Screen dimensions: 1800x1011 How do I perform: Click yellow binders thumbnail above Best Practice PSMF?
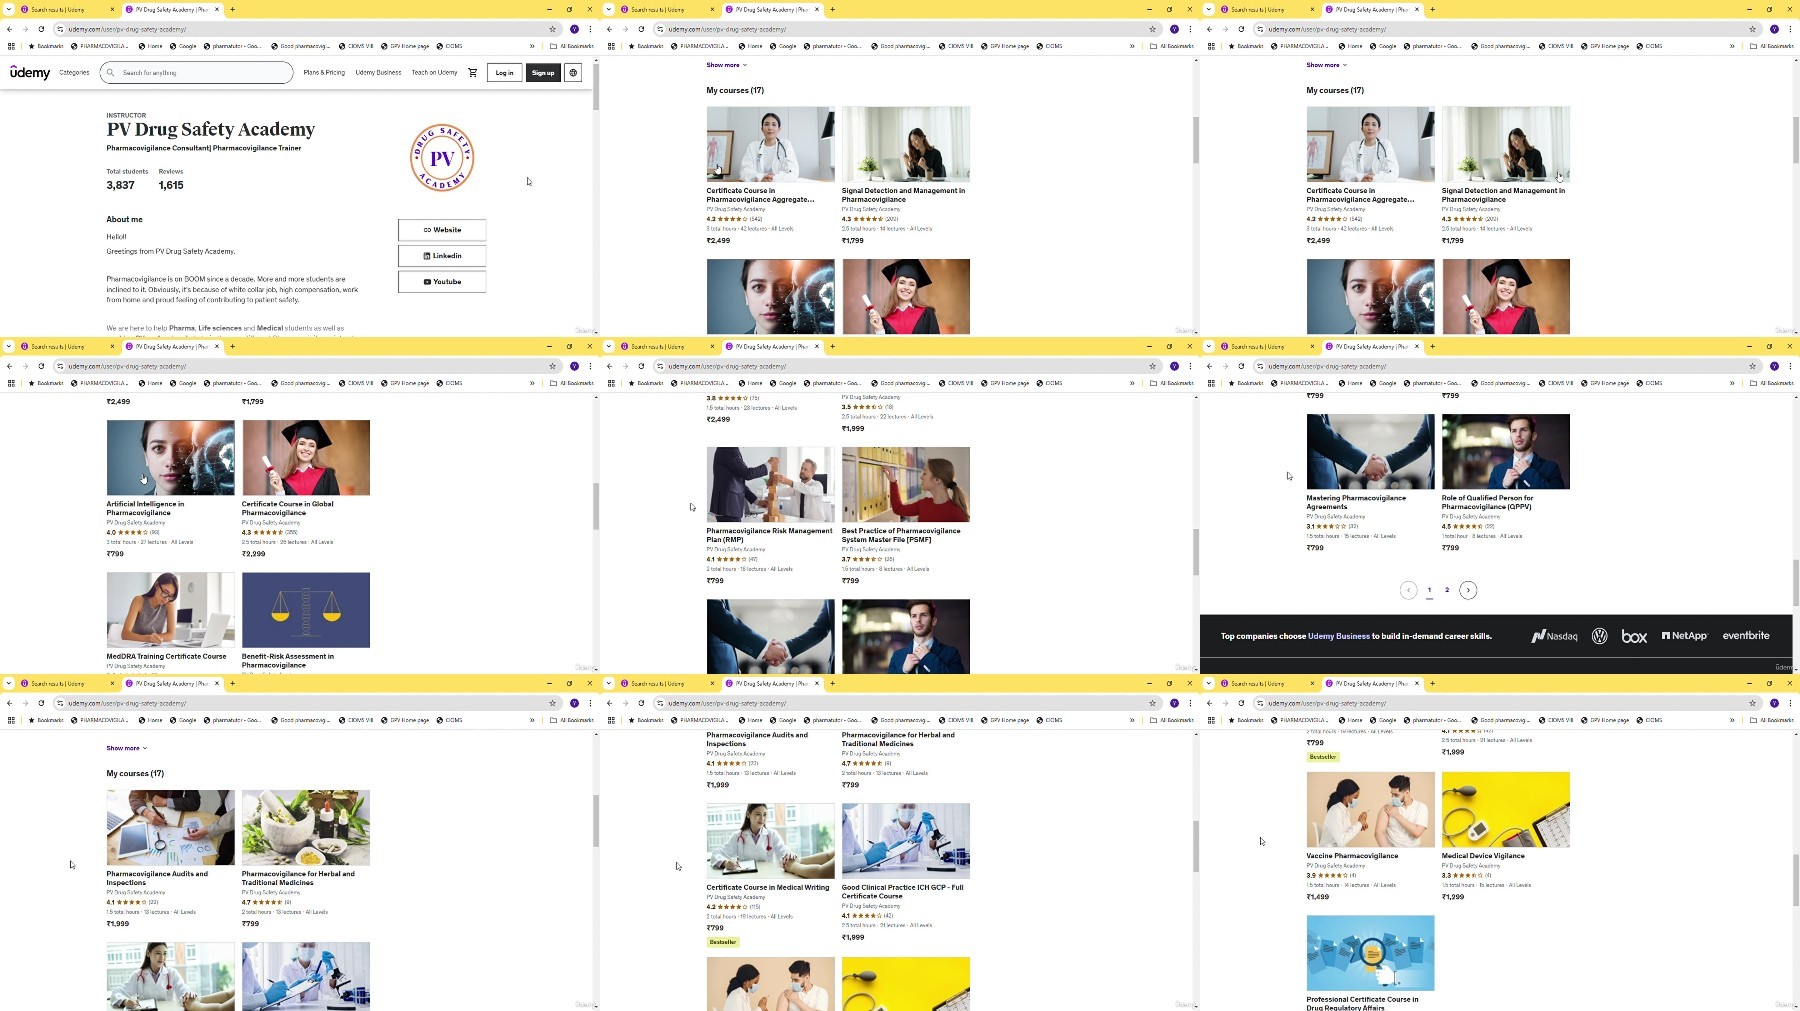[906, 484]
